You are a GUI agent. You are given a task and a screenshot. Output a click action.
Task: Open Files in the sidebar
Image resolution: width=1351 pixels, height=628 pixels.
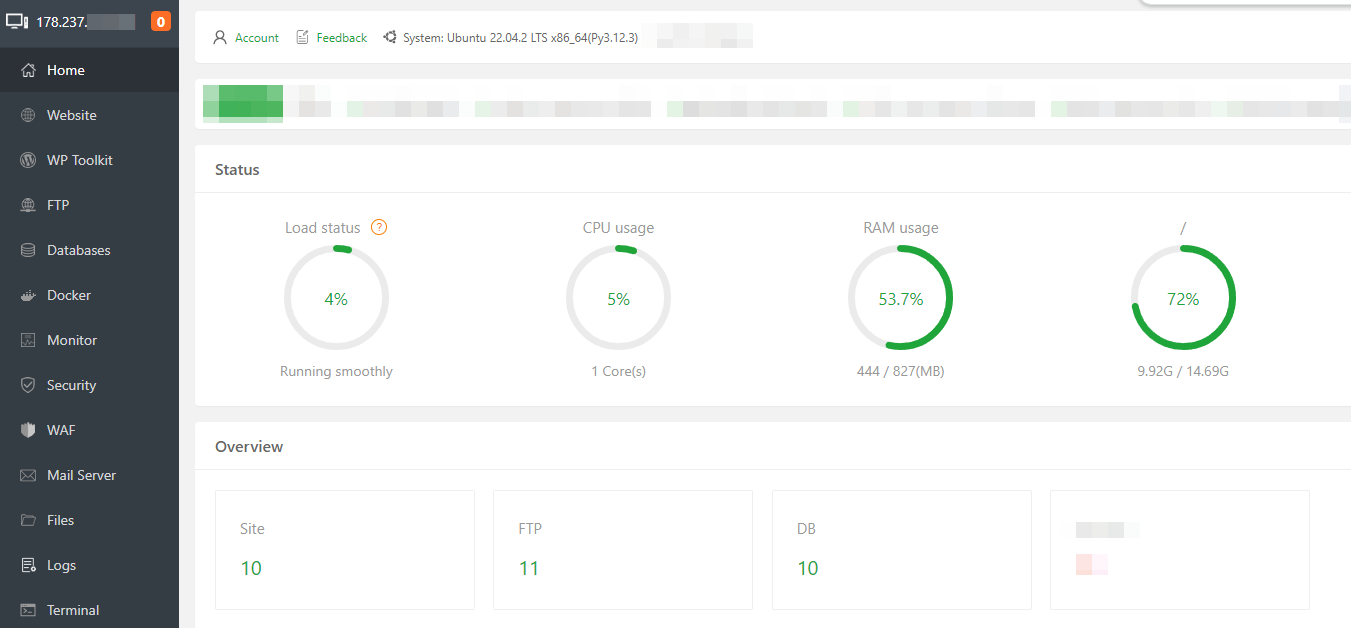[x=89, y=520]
